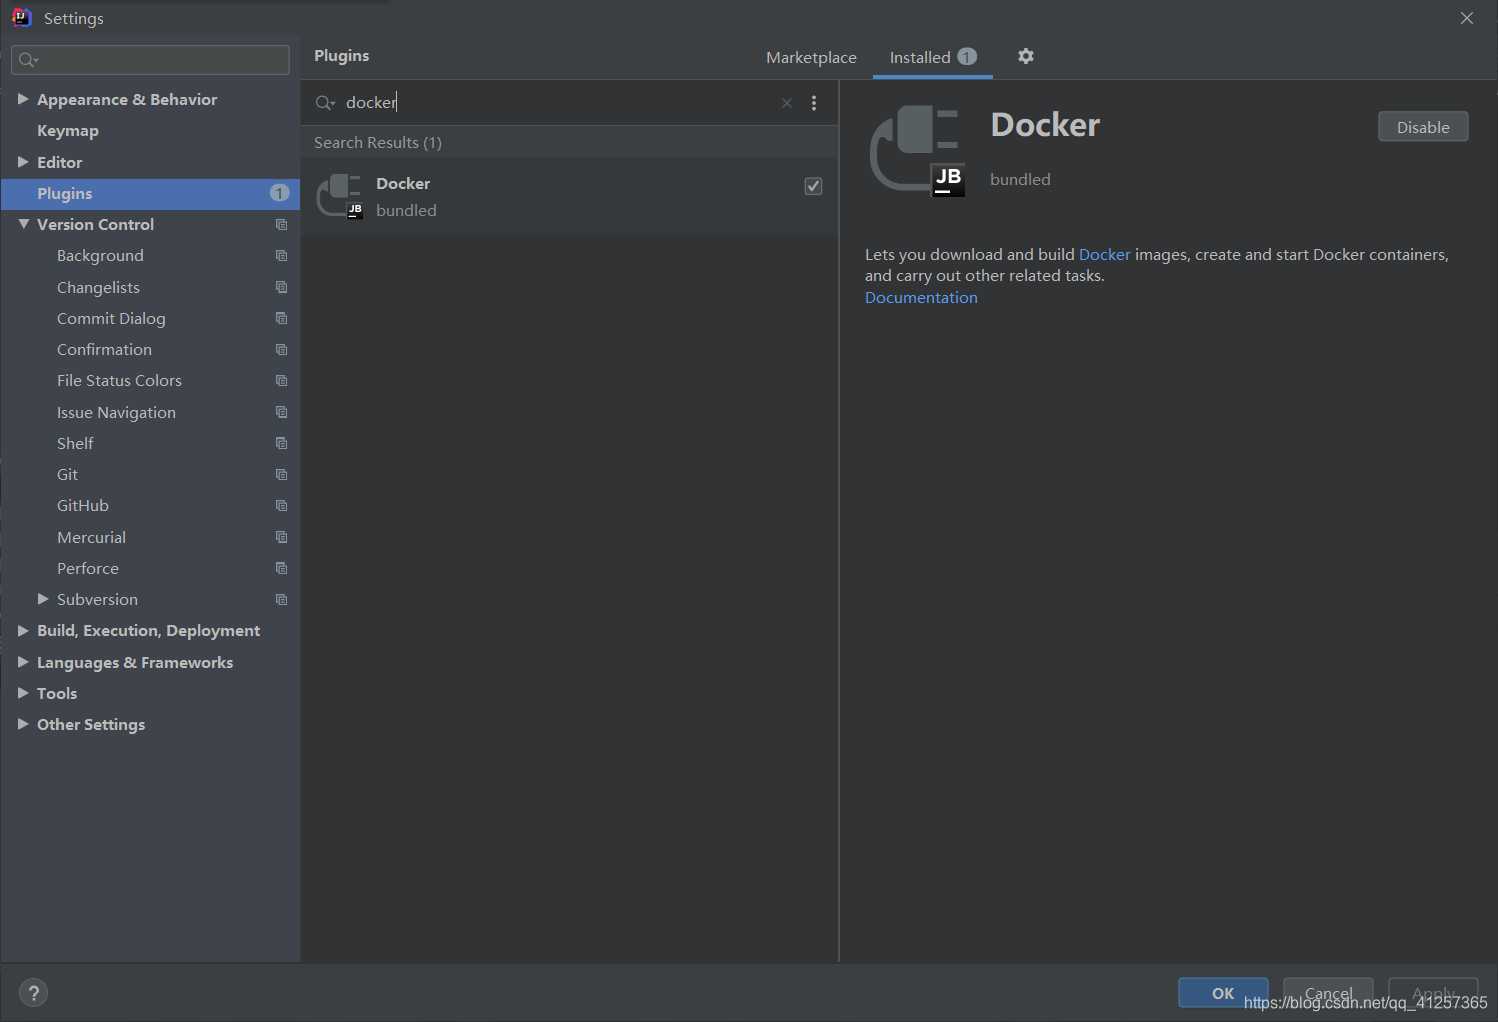Screen dimensions: 1498x1022
Task: Click the Docker plugin icon in results
Action: point(340,196)
